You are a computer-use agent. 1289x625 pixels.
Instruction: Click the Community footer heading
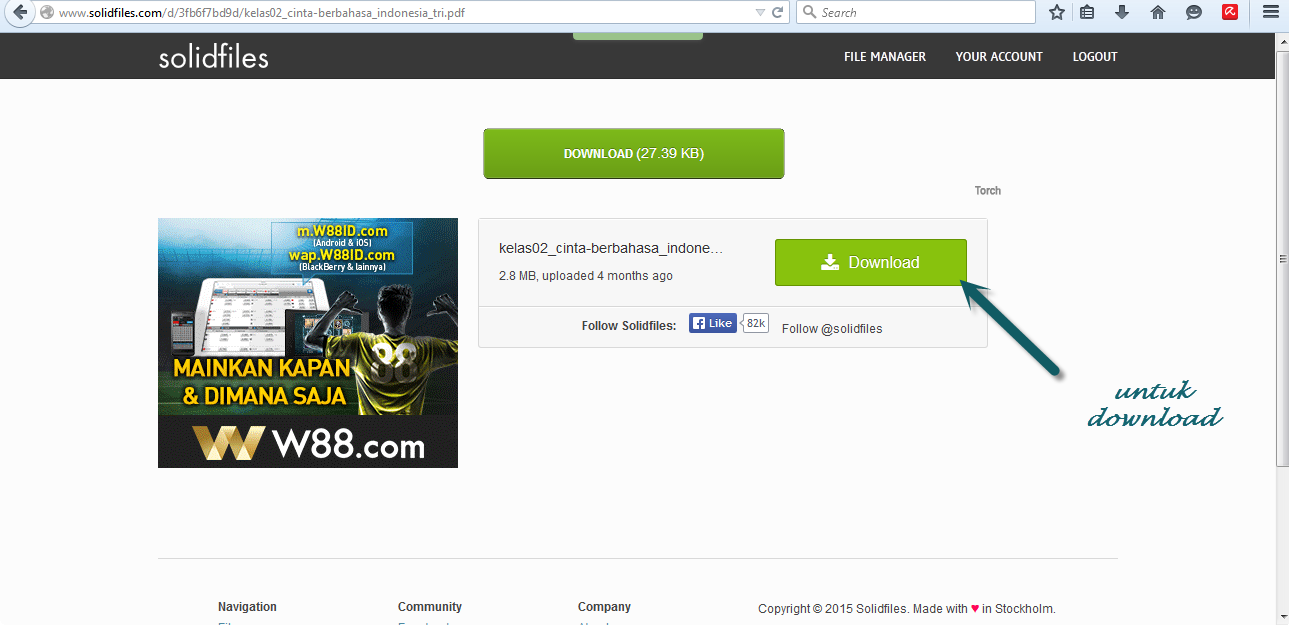pyautogui.click(x=430, y=607)
